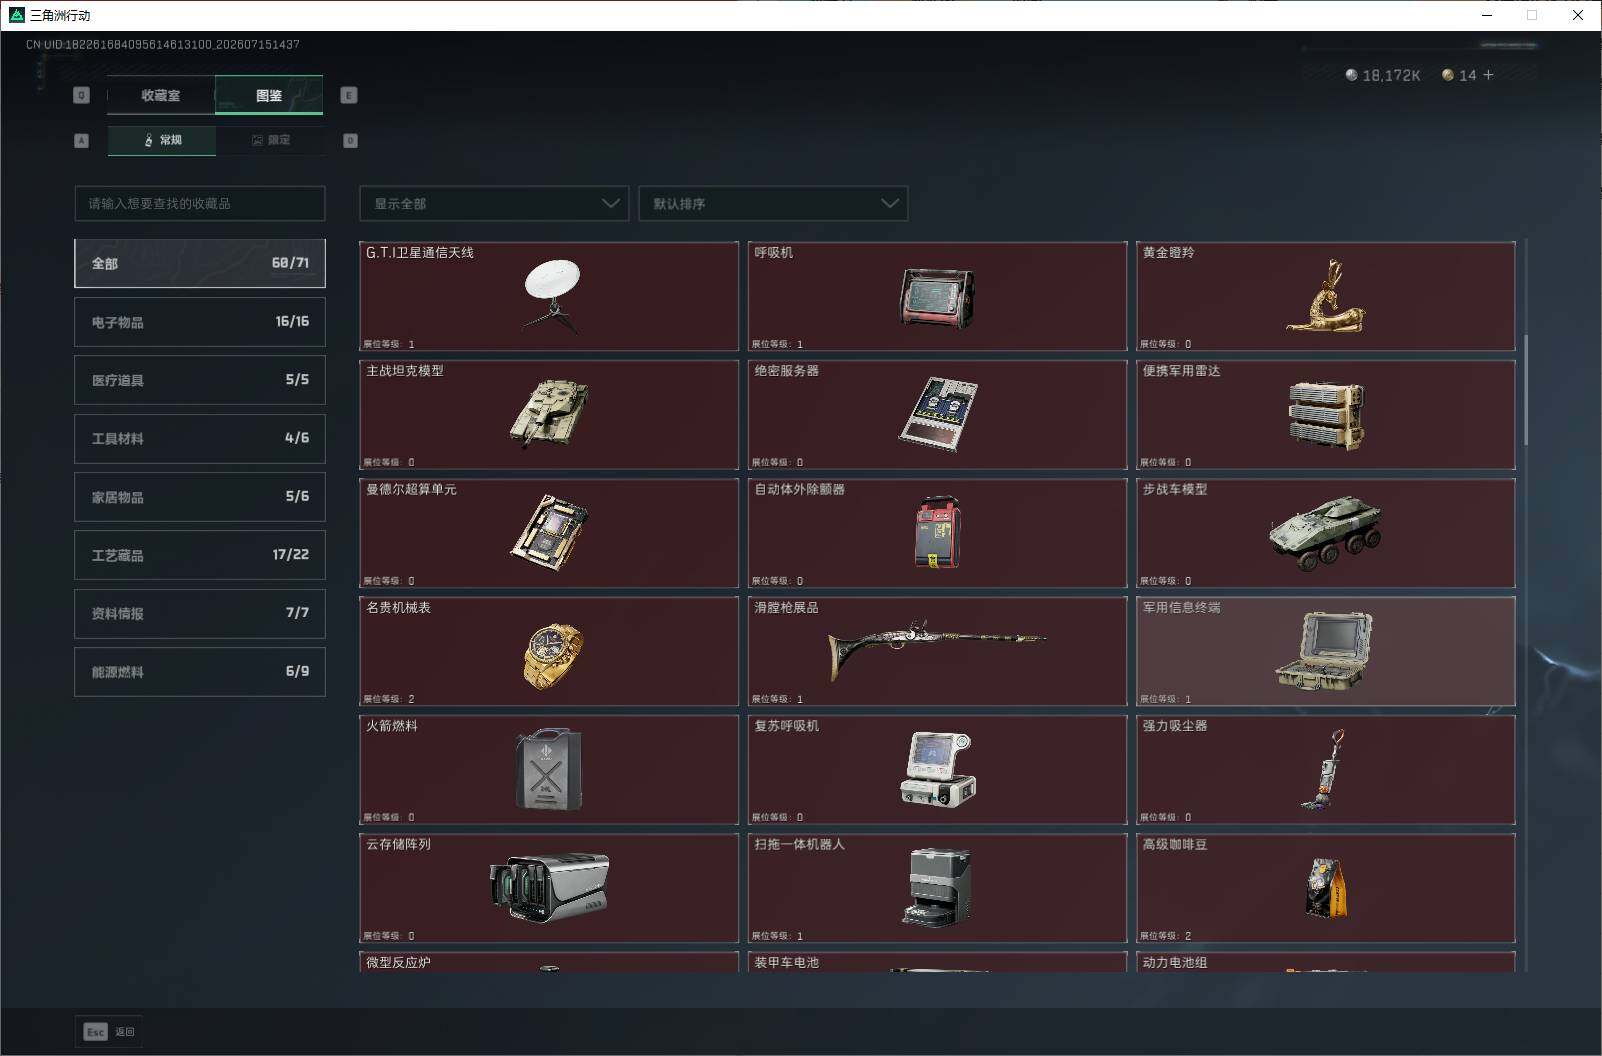Click the 三角洲行动 title bar app icon

[x=16, y=15]
